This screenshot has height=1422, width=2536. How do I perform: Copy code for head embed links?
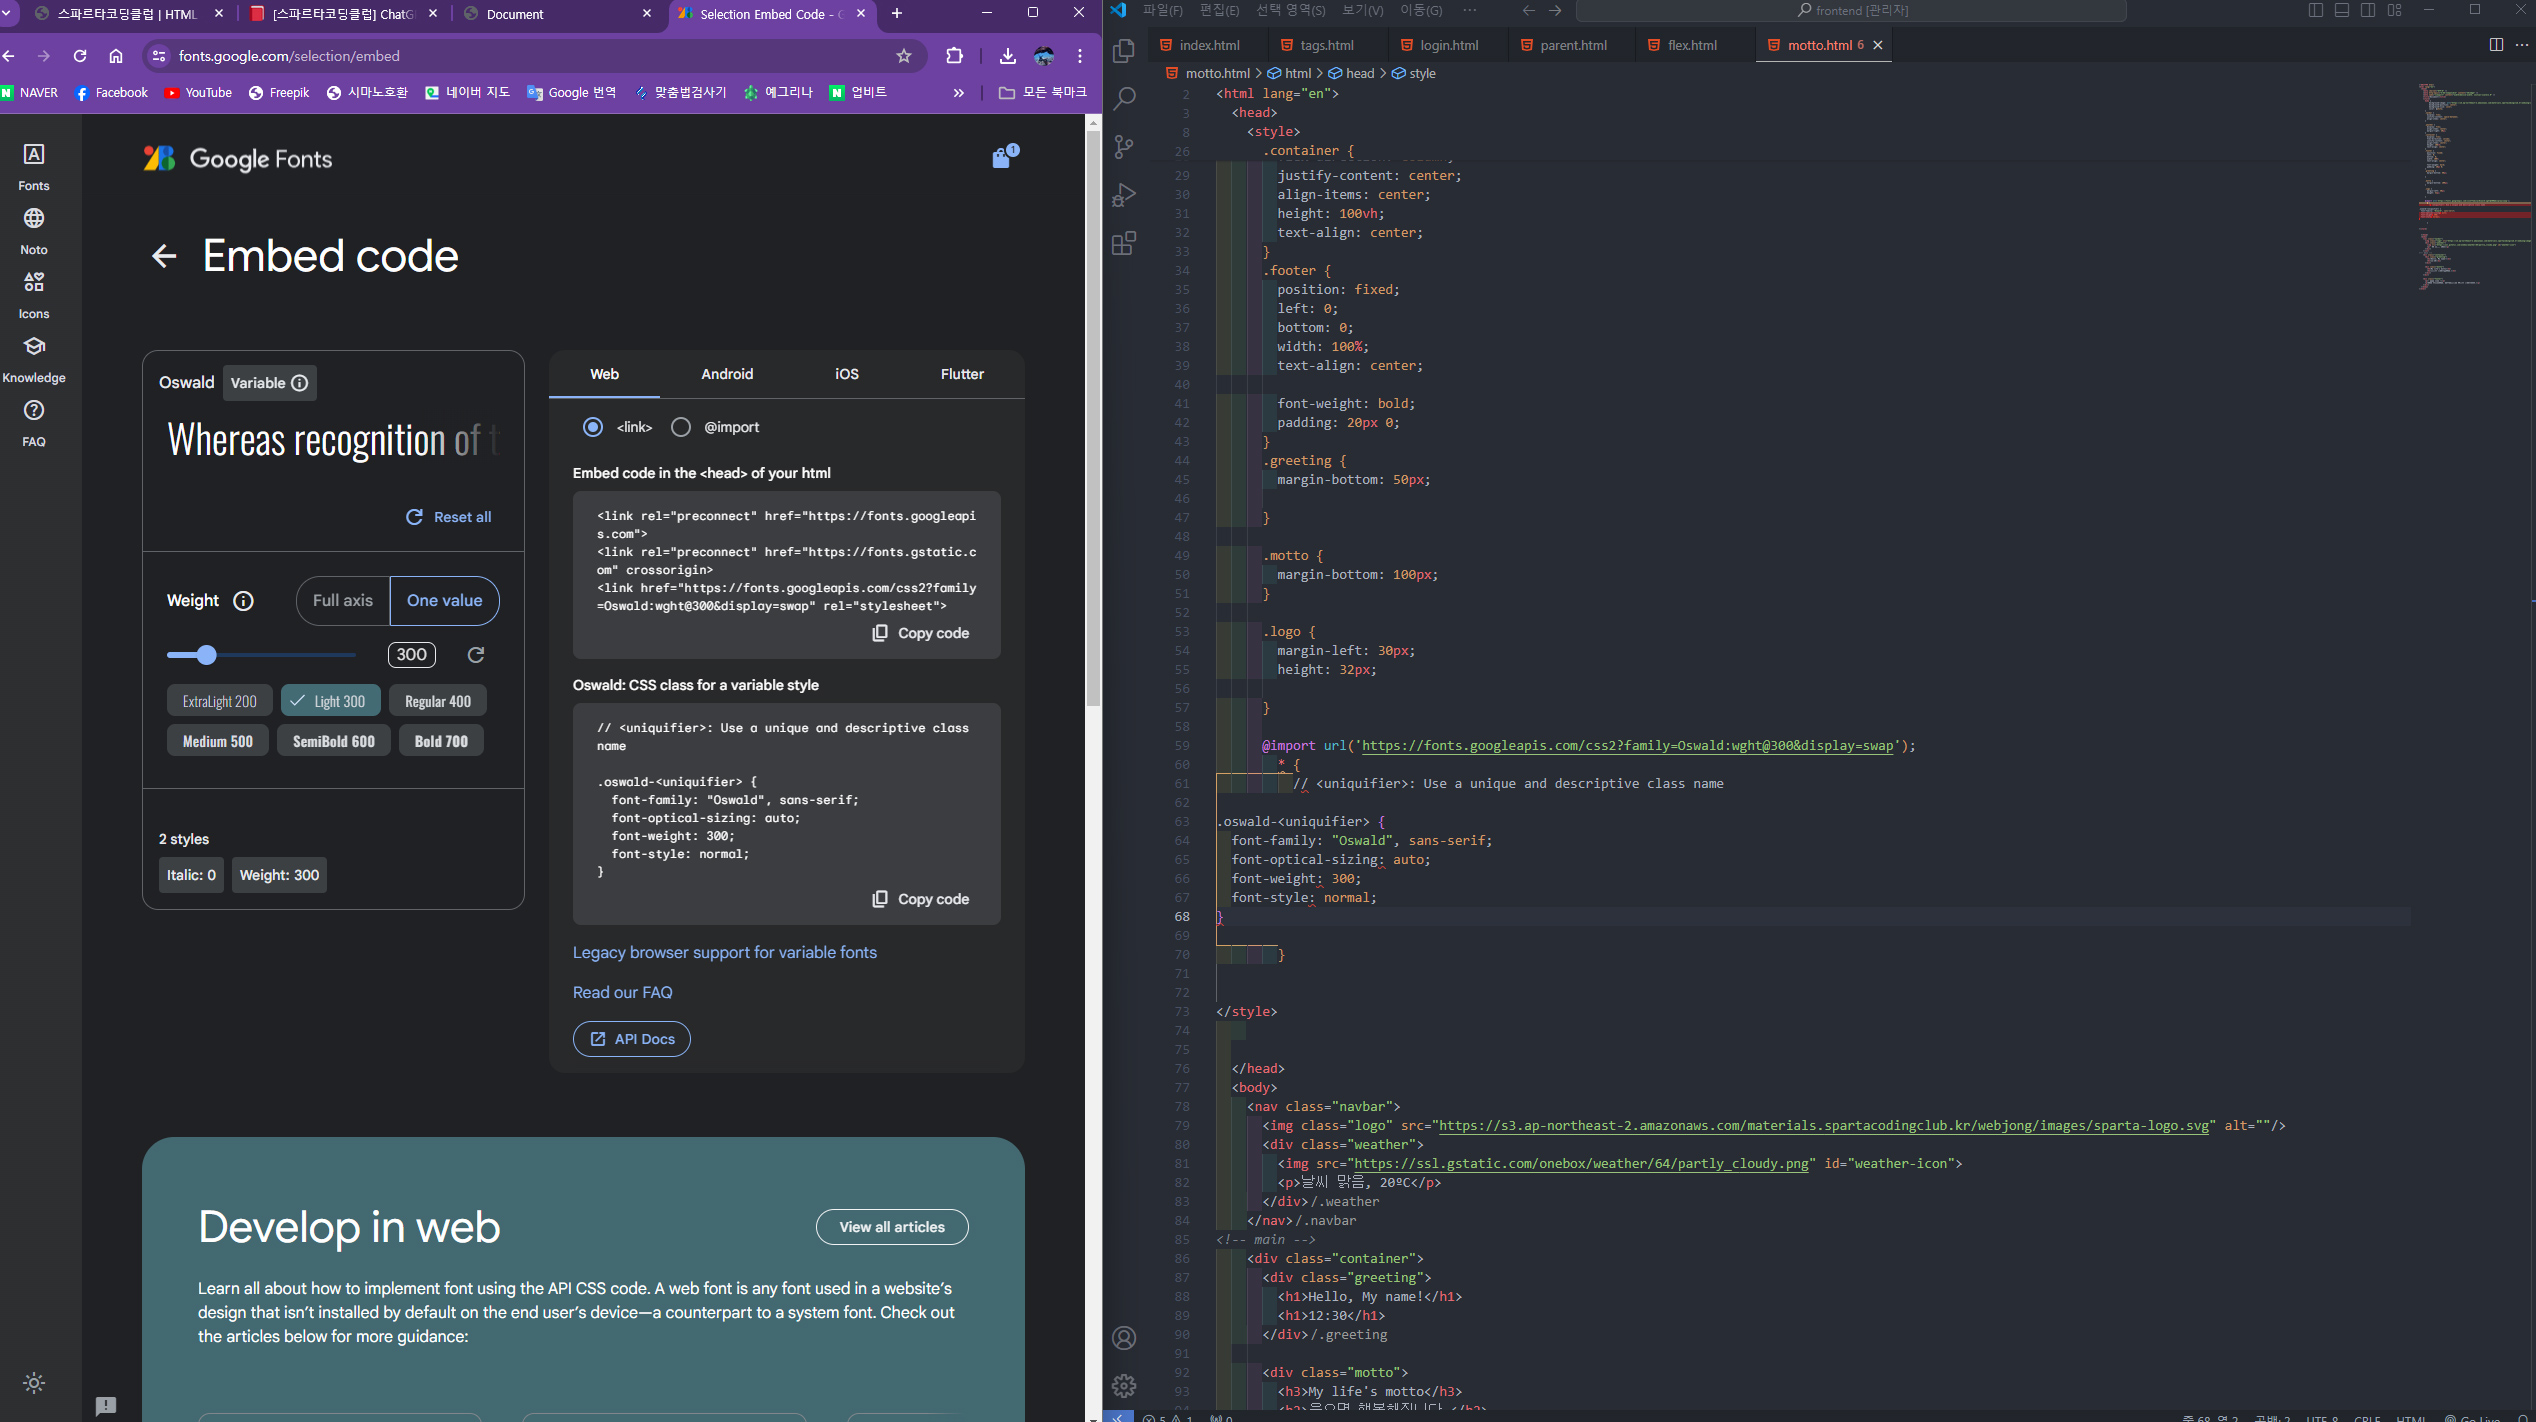pyautogui.click(x=921, y=633)
